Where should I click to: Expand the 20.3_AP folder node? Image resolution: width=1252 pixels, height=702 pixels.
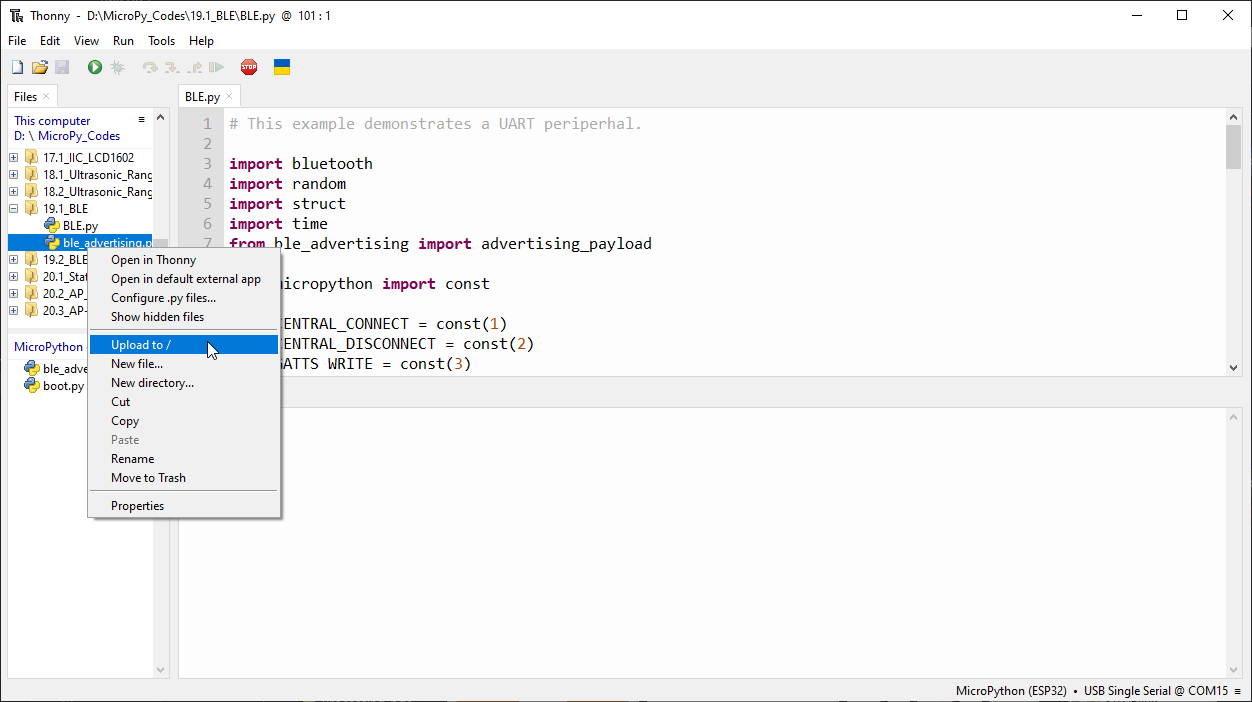click(x=14, y=311)
